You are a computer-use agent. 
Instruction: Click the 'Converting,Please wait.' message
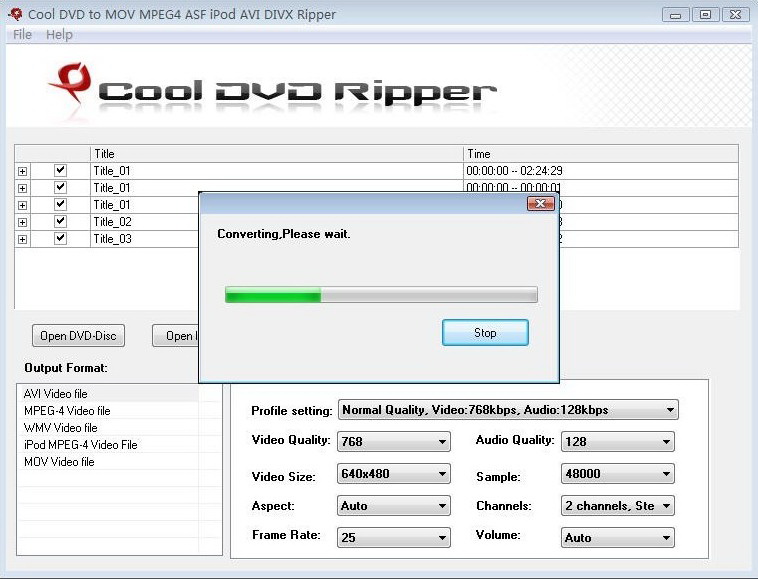284,234
